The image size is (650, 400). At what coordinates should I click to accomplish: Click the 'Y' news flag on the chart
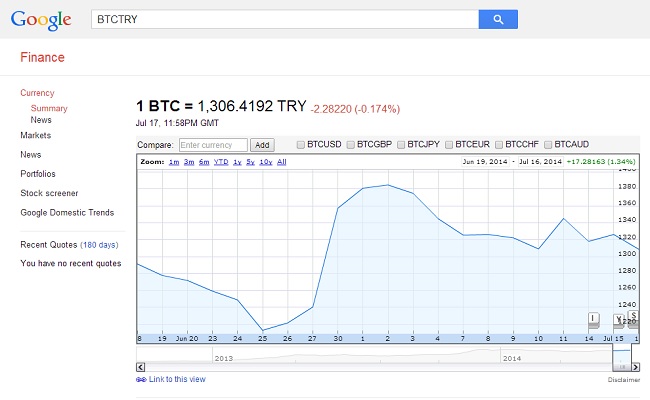point(618,319)
